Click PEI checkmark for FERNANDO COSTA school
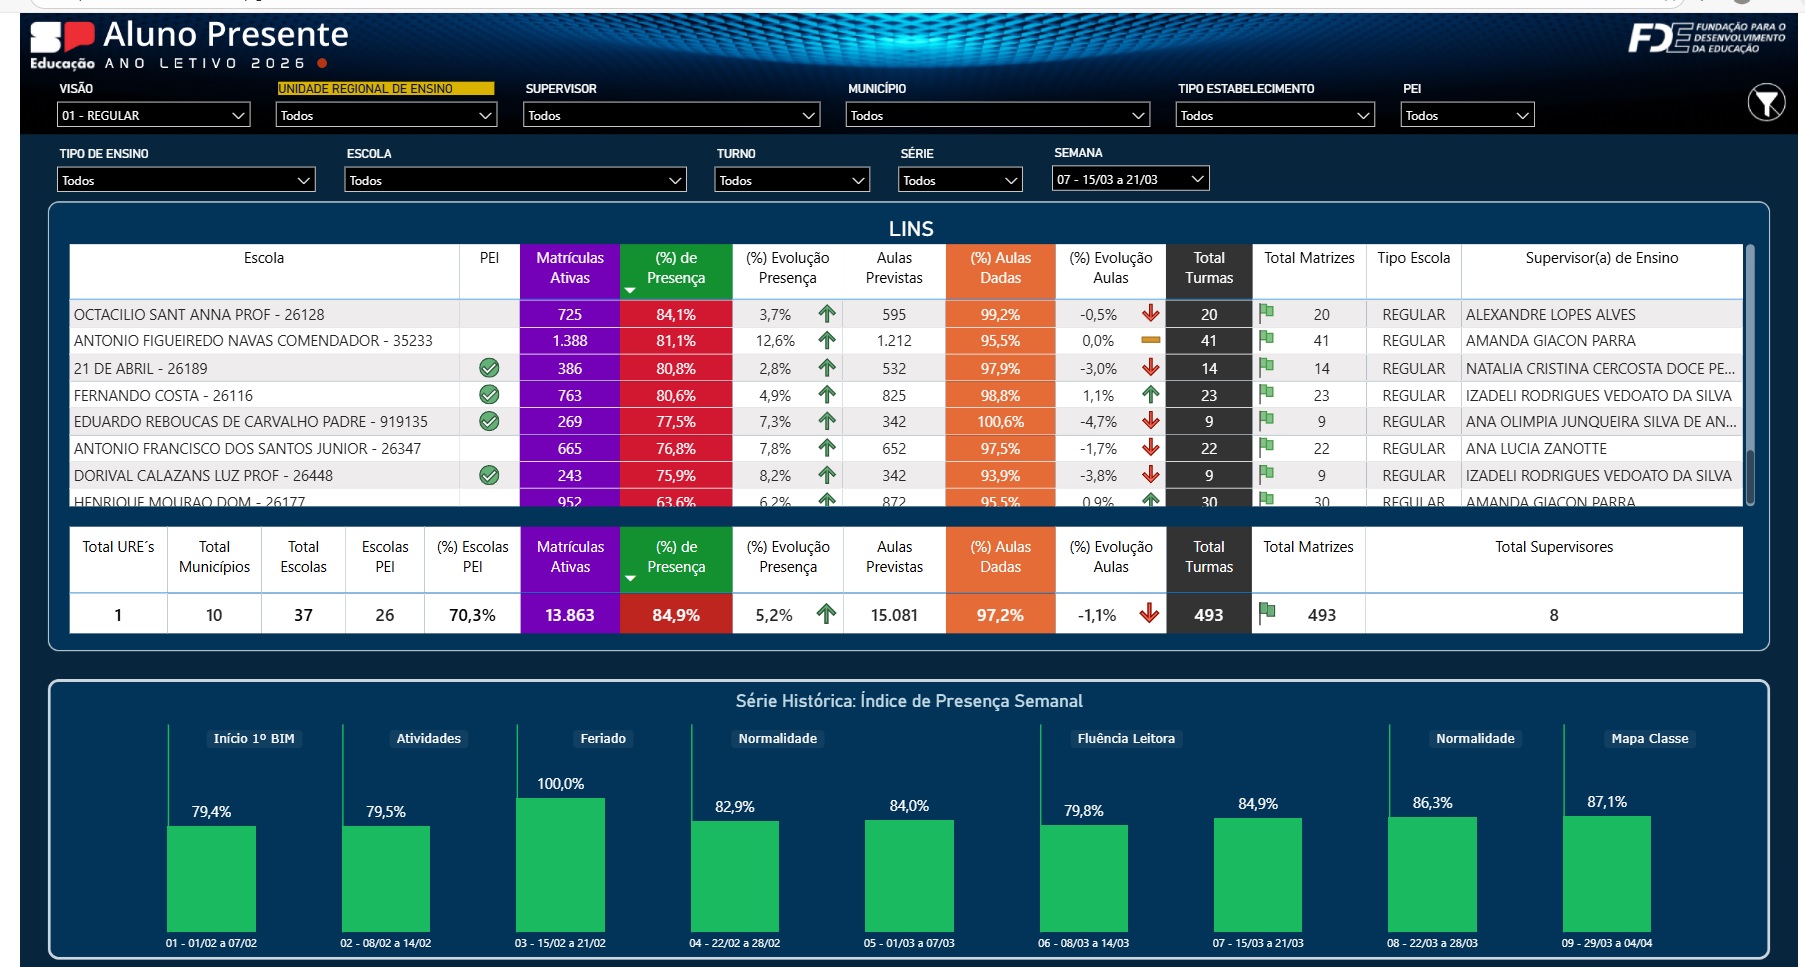The image size is (1805, 967). pyautogui.click(x=489, y=395)
